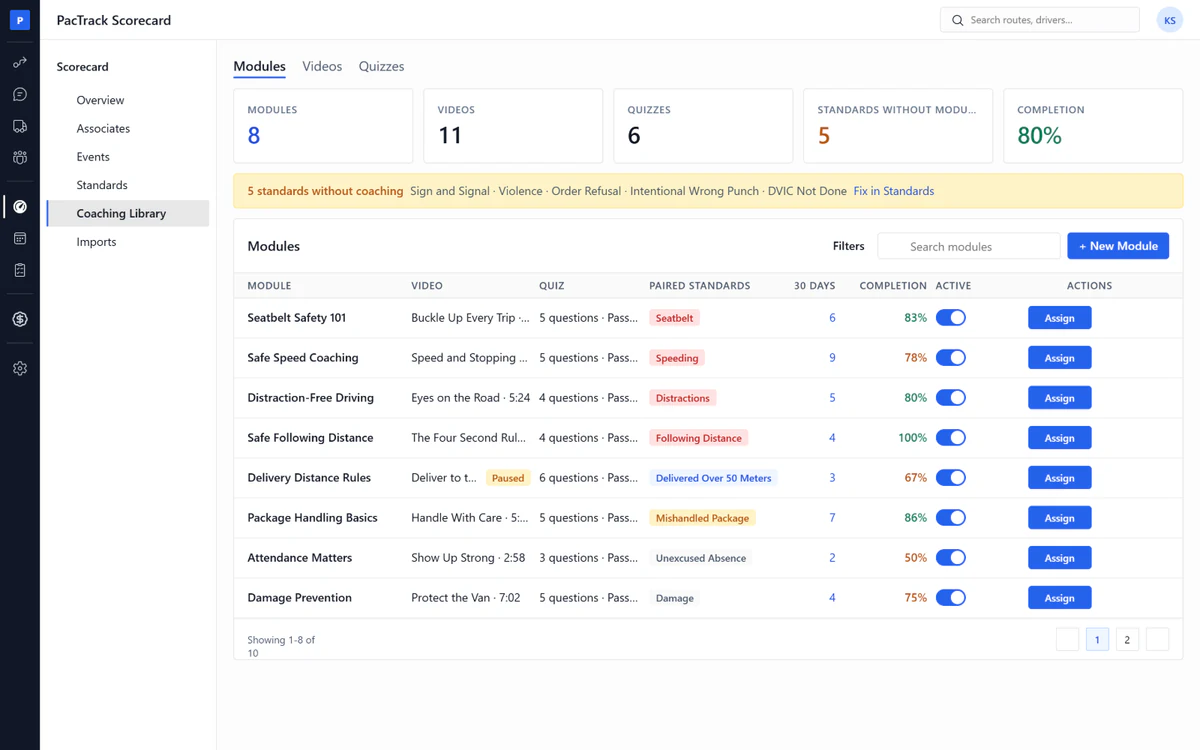Assign the Damage Prevention module

1059,598
